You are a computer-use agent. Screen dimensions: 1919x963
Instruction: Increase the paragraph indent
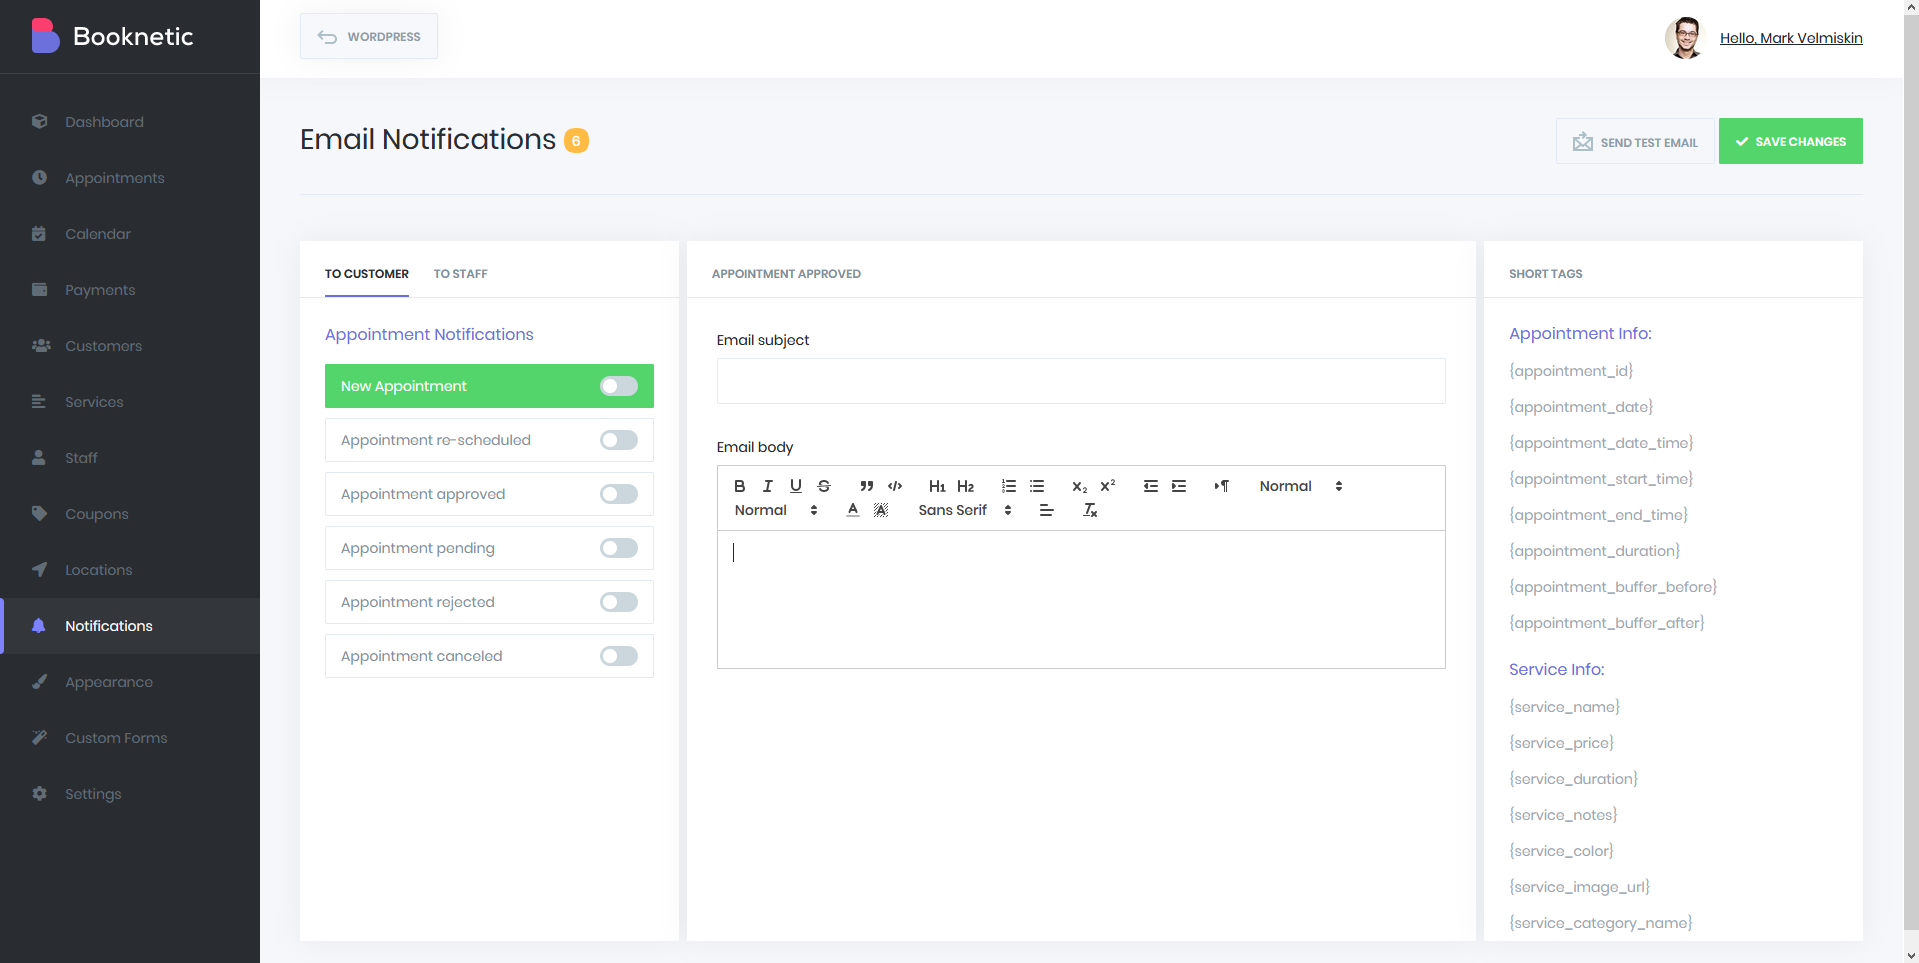coord(1178,486)
